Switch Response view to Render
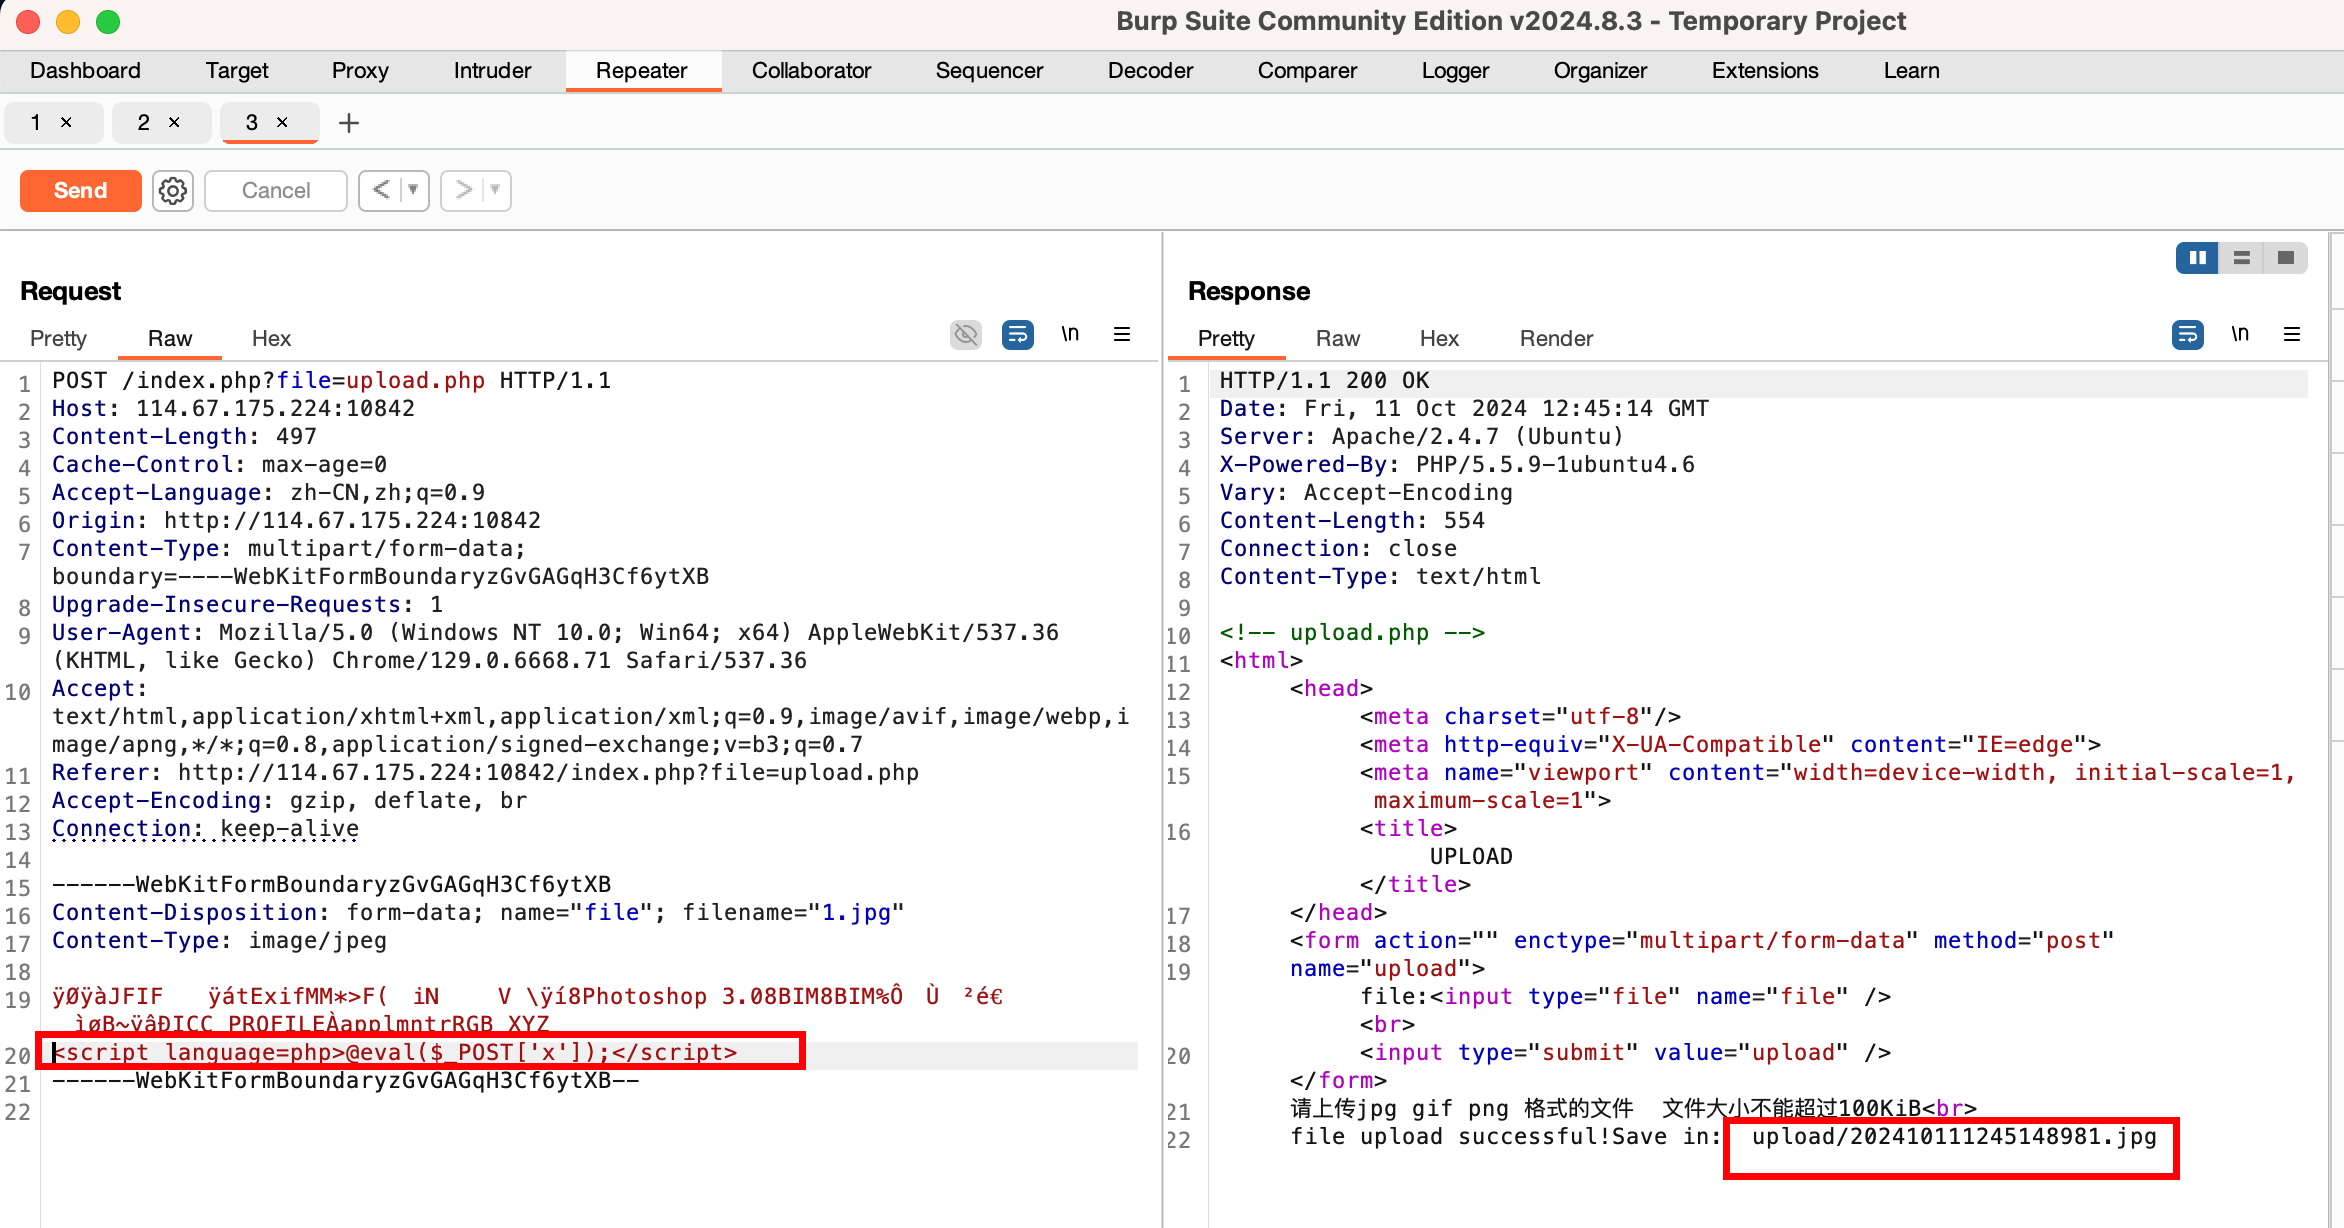The height and width of the screenshot is (1228, 2344). coord(1556,338)
